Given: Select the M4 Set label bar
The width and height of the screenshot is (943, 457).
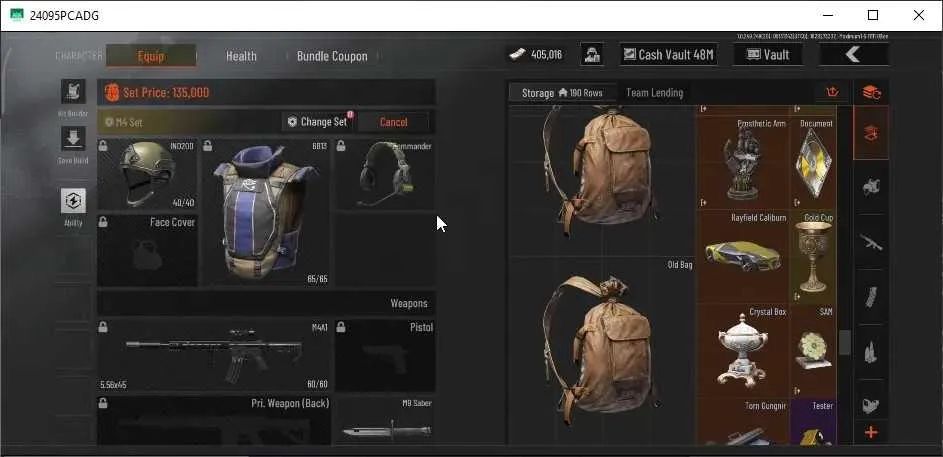Looking at the screenshot, I should [189, 121].
